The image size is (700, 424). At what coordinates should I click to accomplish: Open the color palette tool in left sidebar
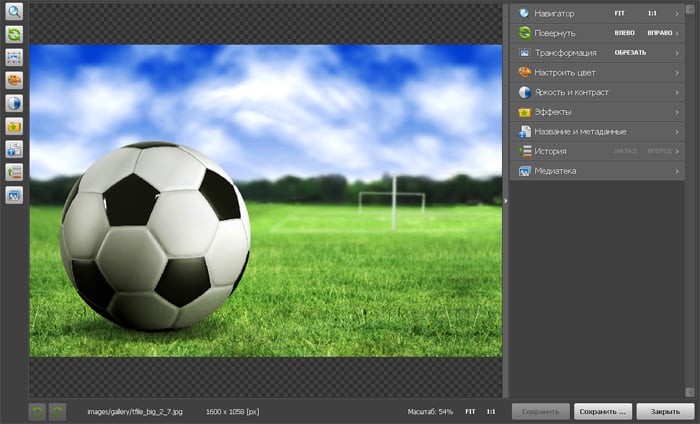(15, 81)
